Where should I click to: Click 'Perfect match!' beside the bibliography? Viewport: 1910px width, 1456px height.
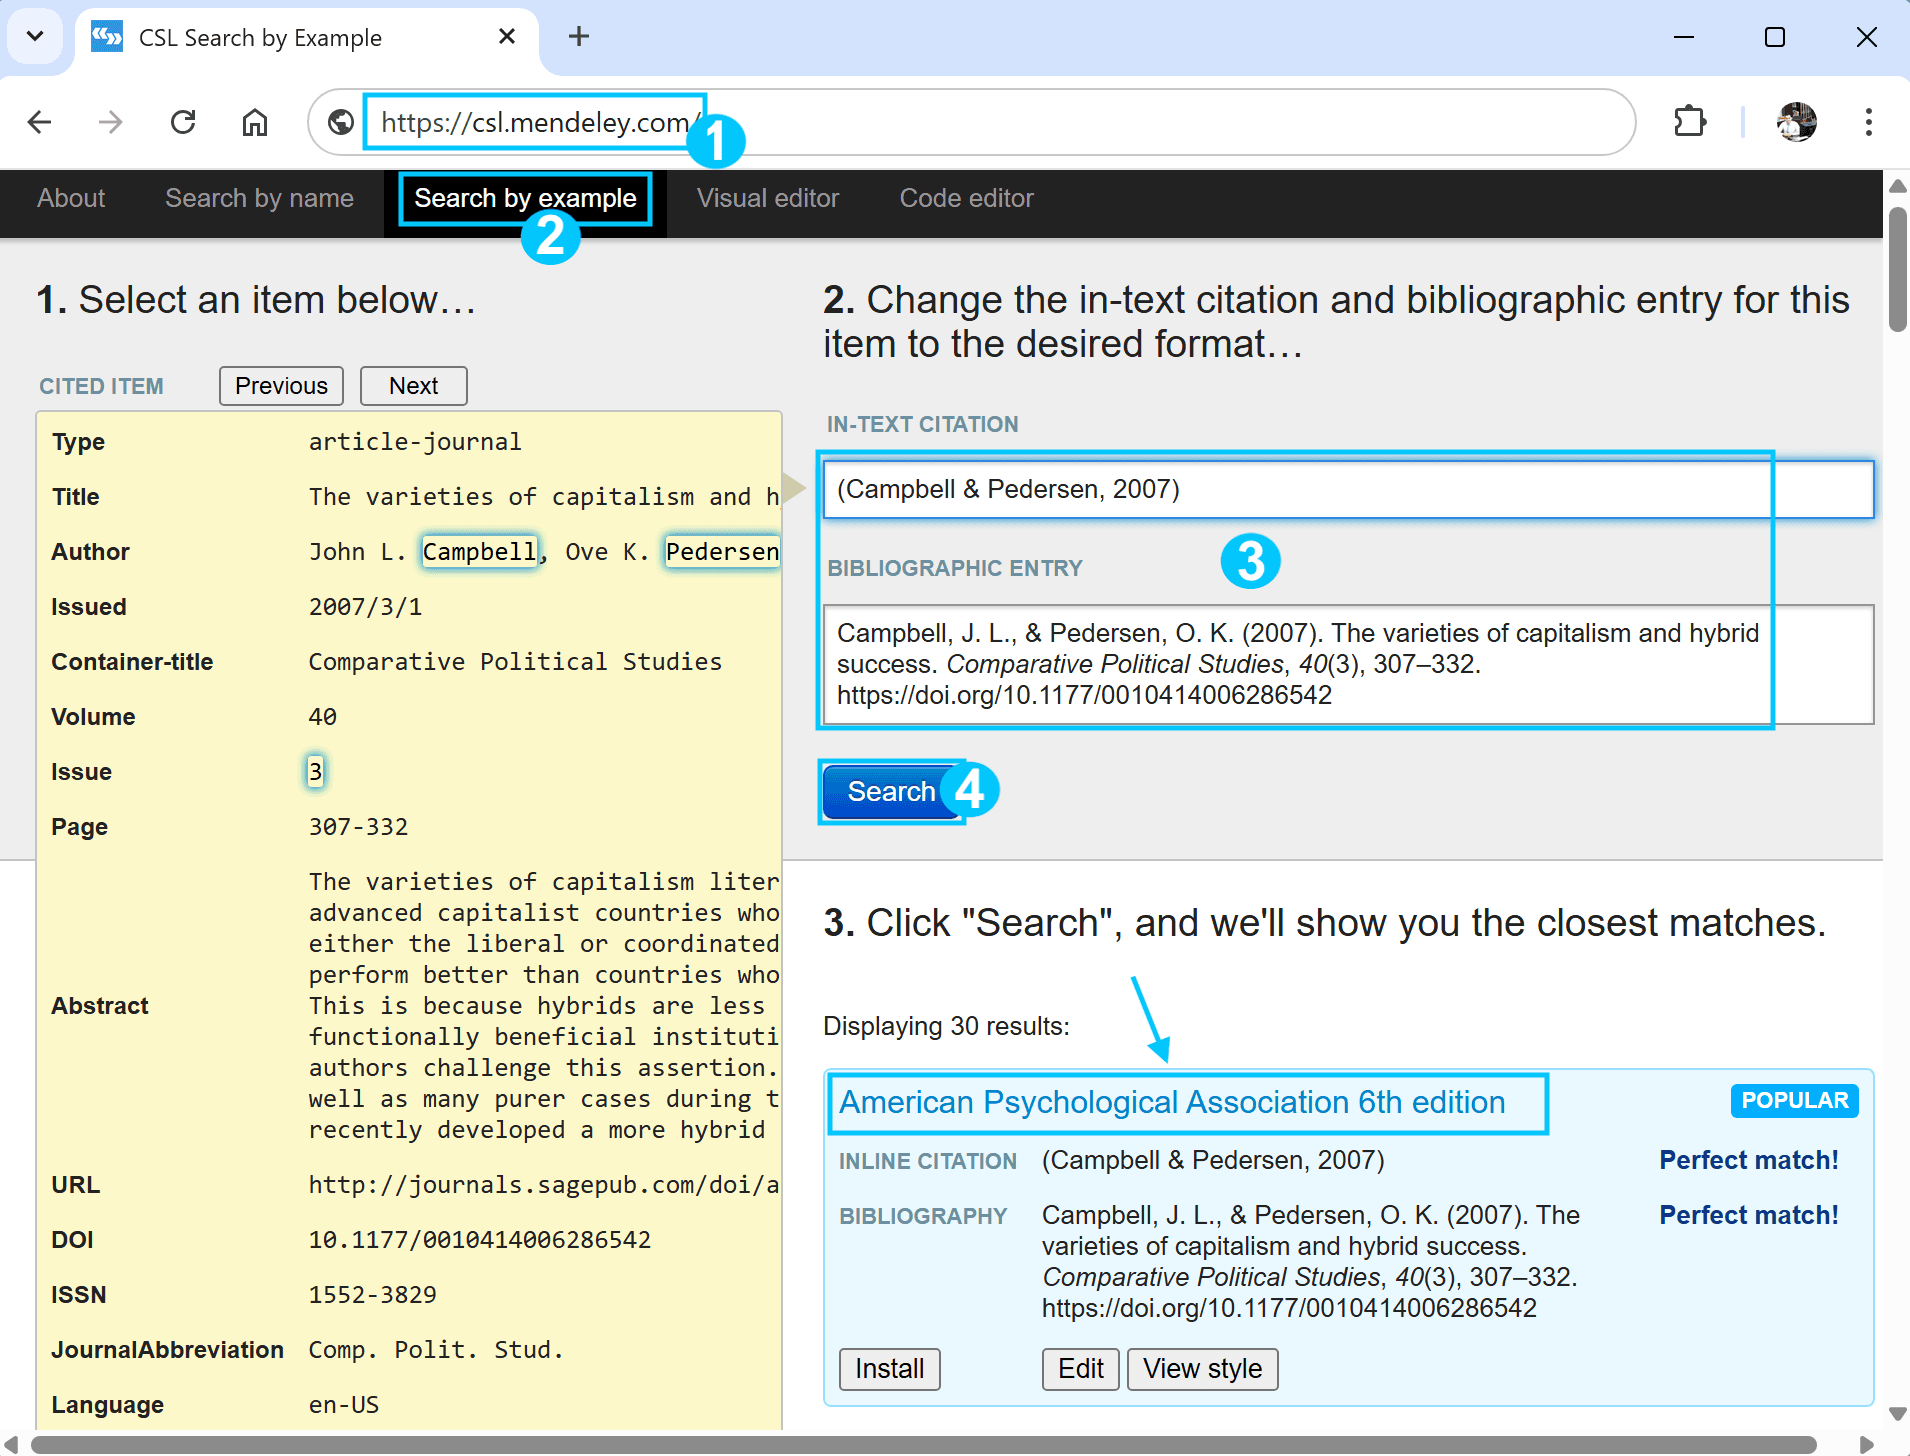click(1749, 1215)
